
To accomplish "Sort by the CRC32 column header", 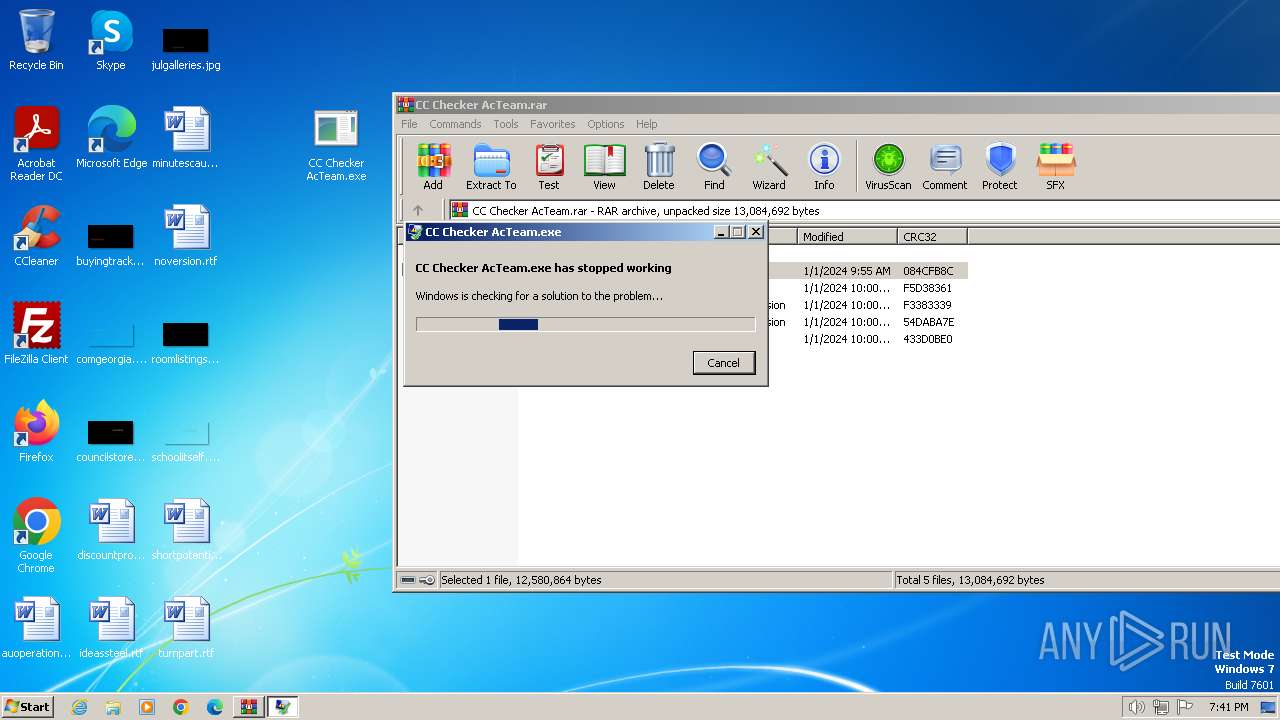I will [932, 237].
